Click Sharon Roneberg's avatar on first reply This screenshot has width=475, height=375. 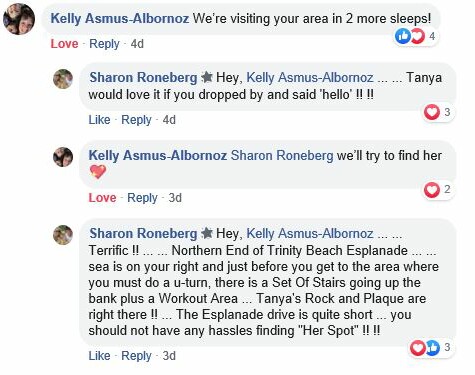coord(63,79)
